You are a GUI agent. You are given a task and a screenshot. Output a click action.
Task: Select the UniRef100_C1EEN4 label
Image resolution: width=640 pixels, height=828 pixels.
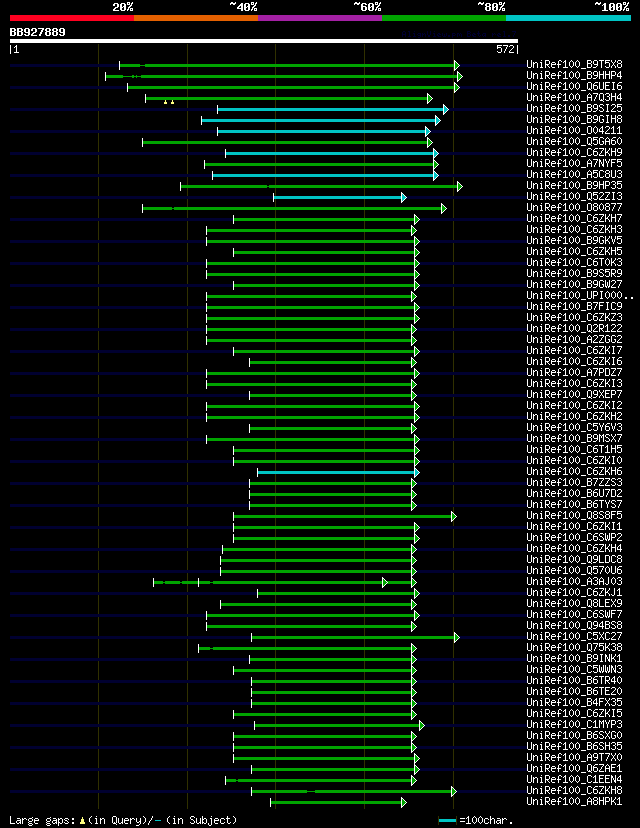tap(575, 780)
